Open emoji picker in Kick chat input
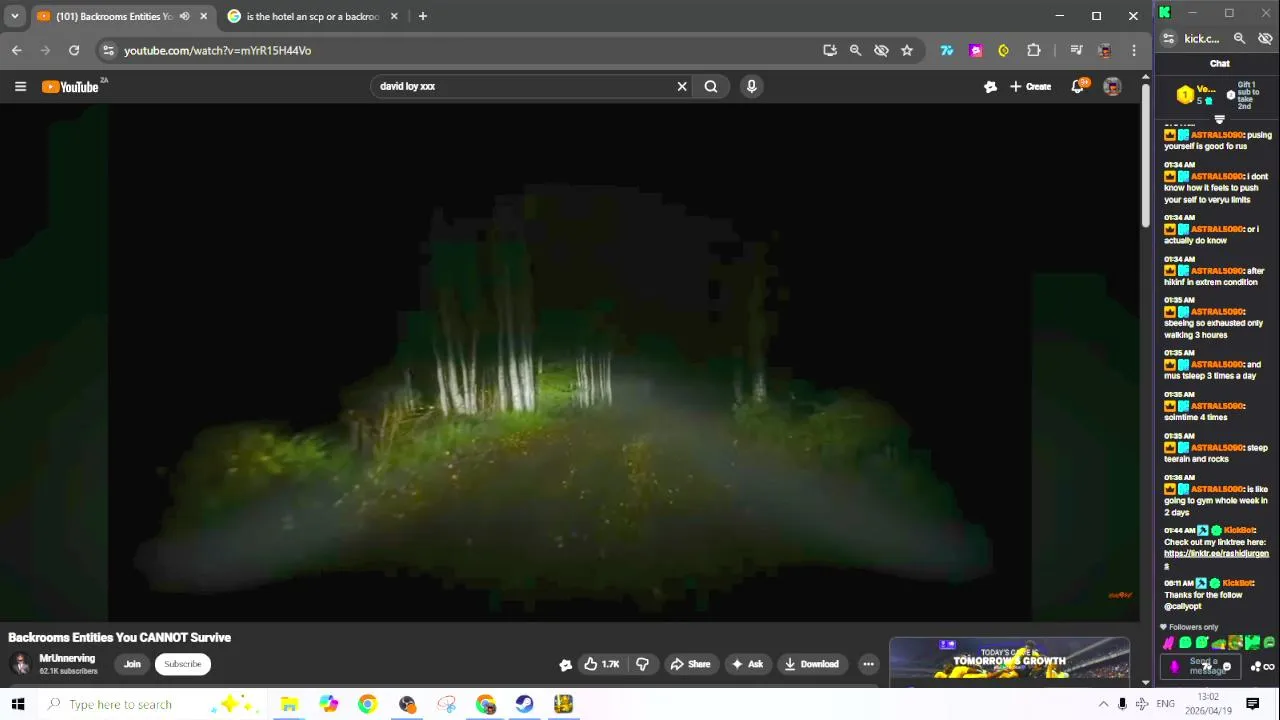 [1227, 666]
